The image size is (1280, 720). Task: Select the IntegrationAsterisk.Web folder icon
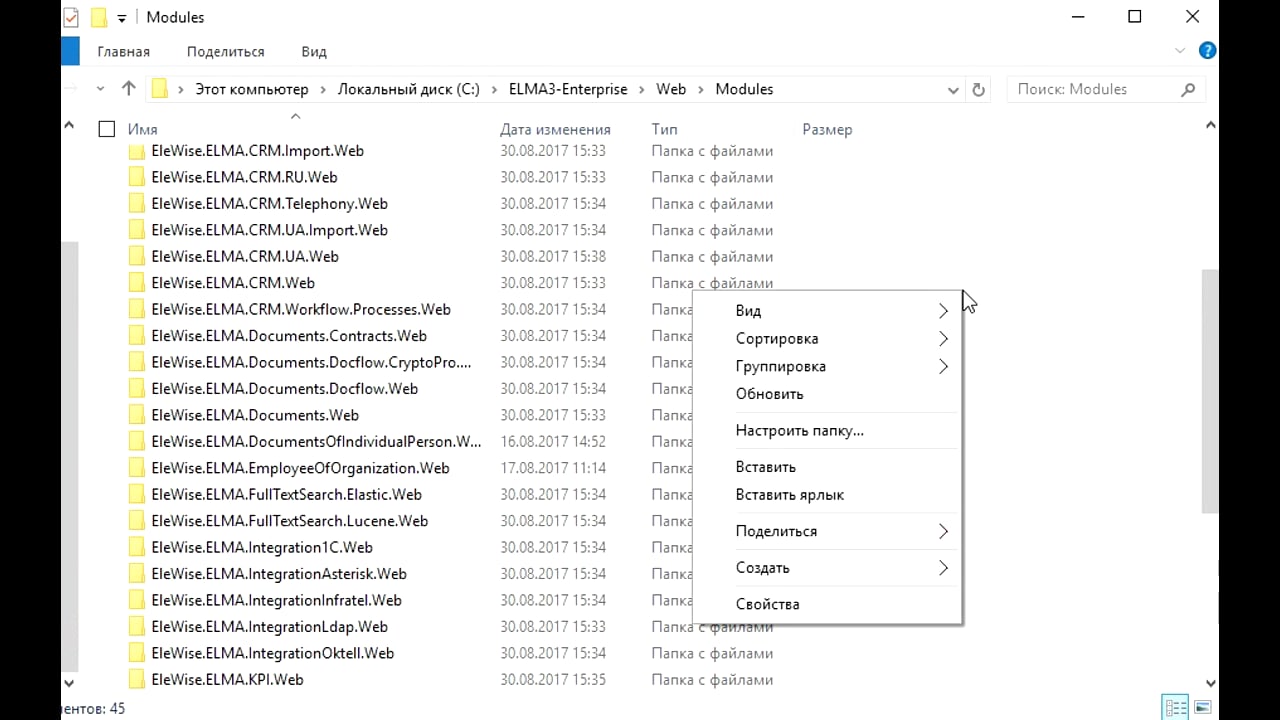tap(136, 574)
